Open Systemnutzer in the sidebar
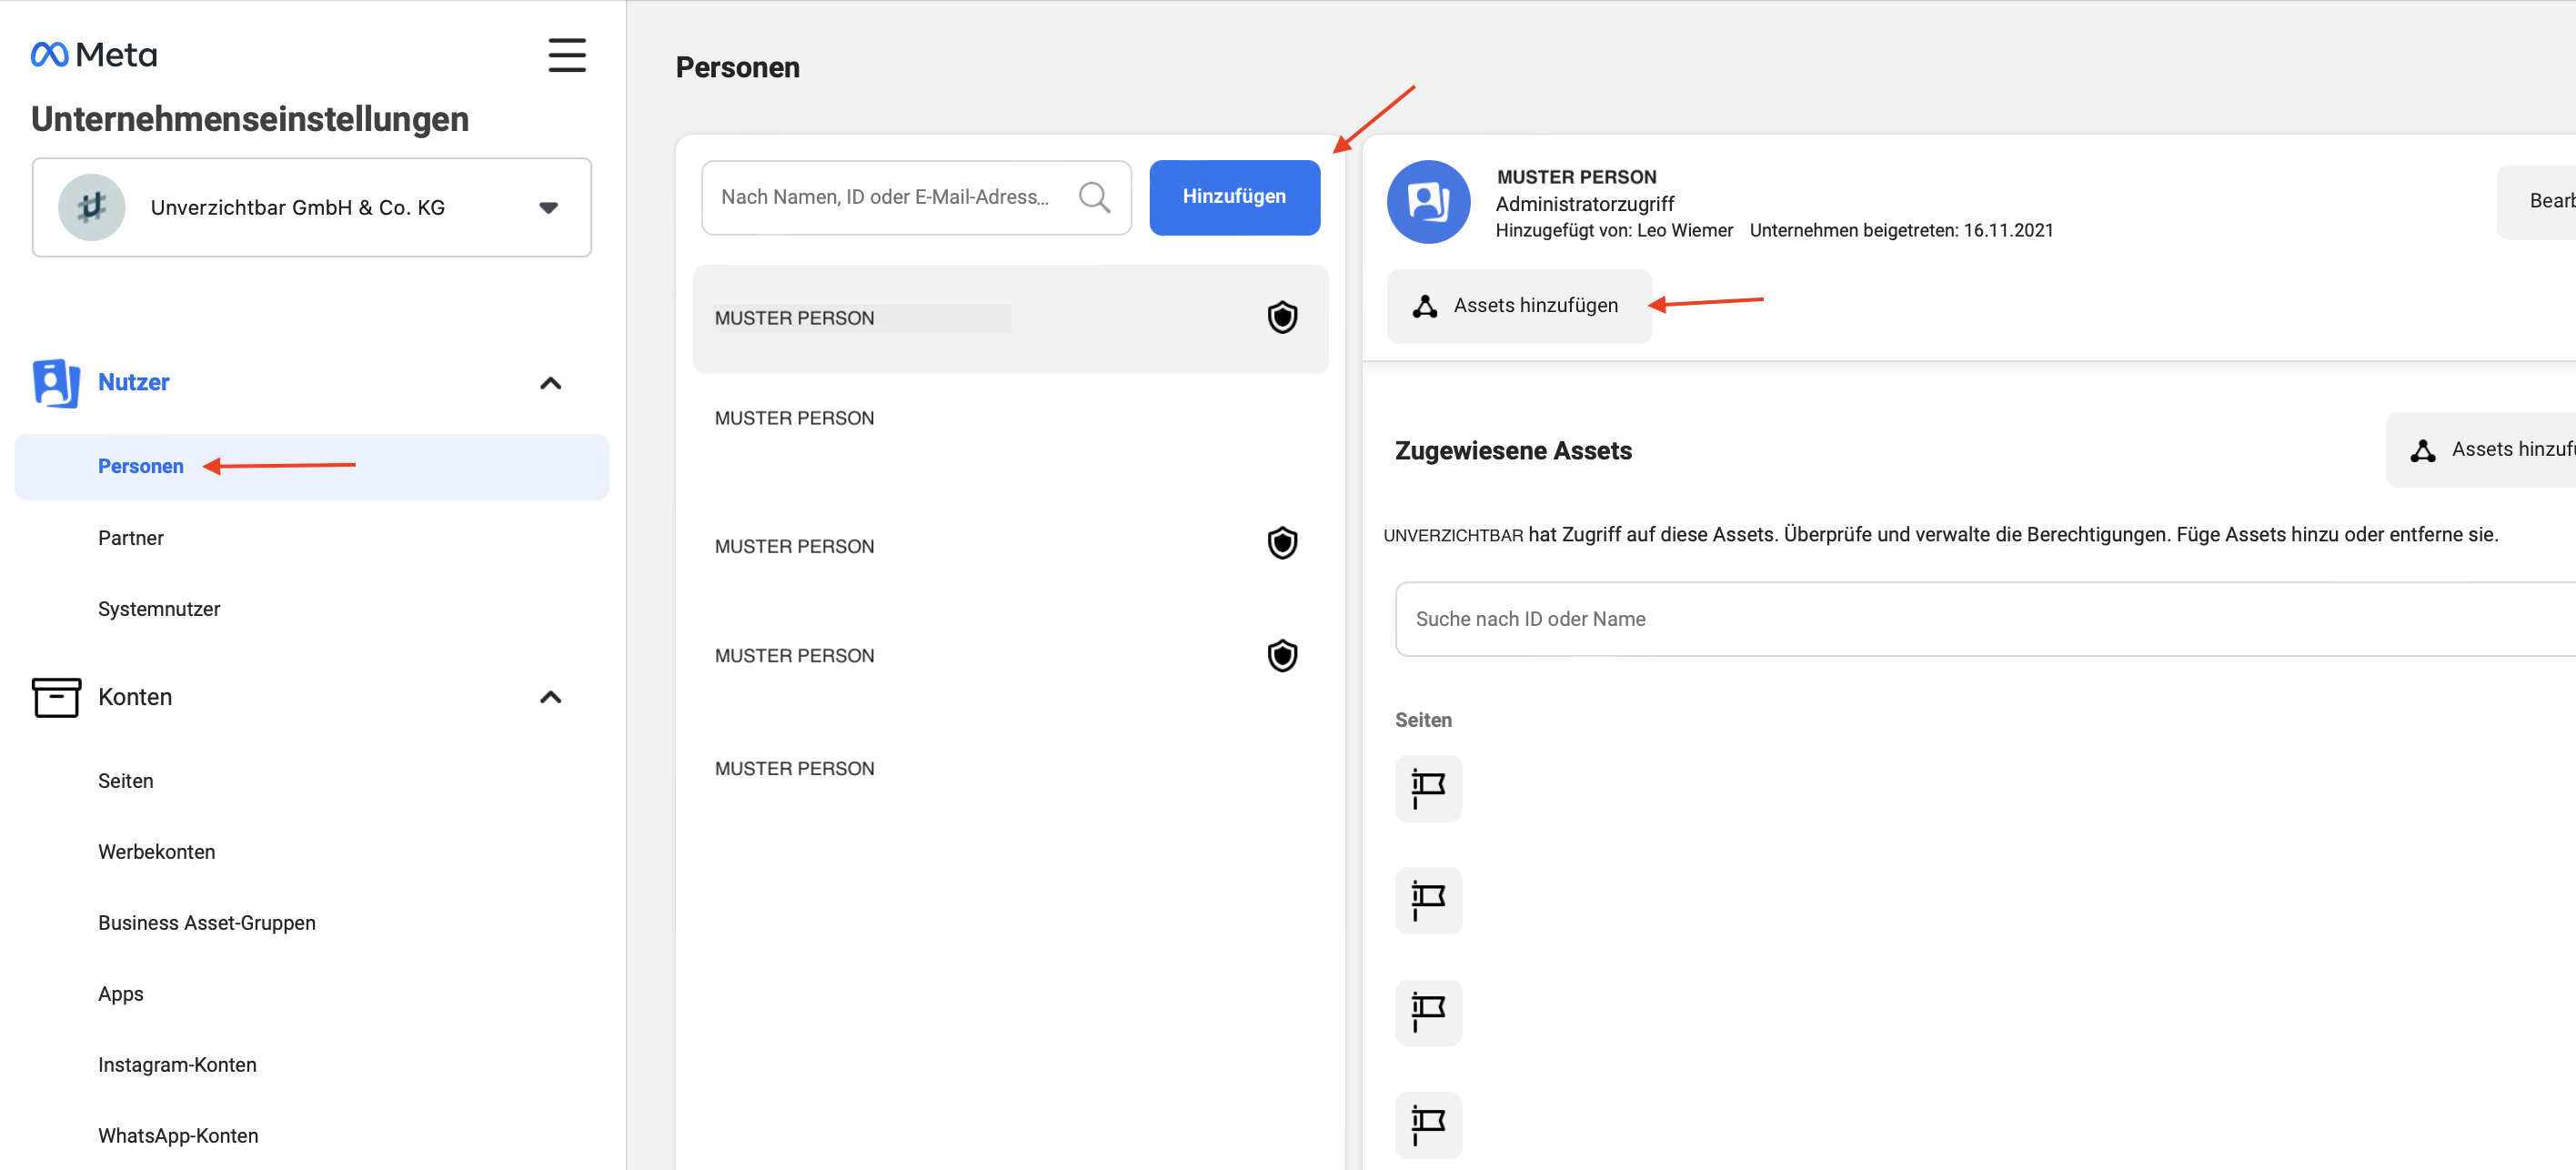 point(159,609)
